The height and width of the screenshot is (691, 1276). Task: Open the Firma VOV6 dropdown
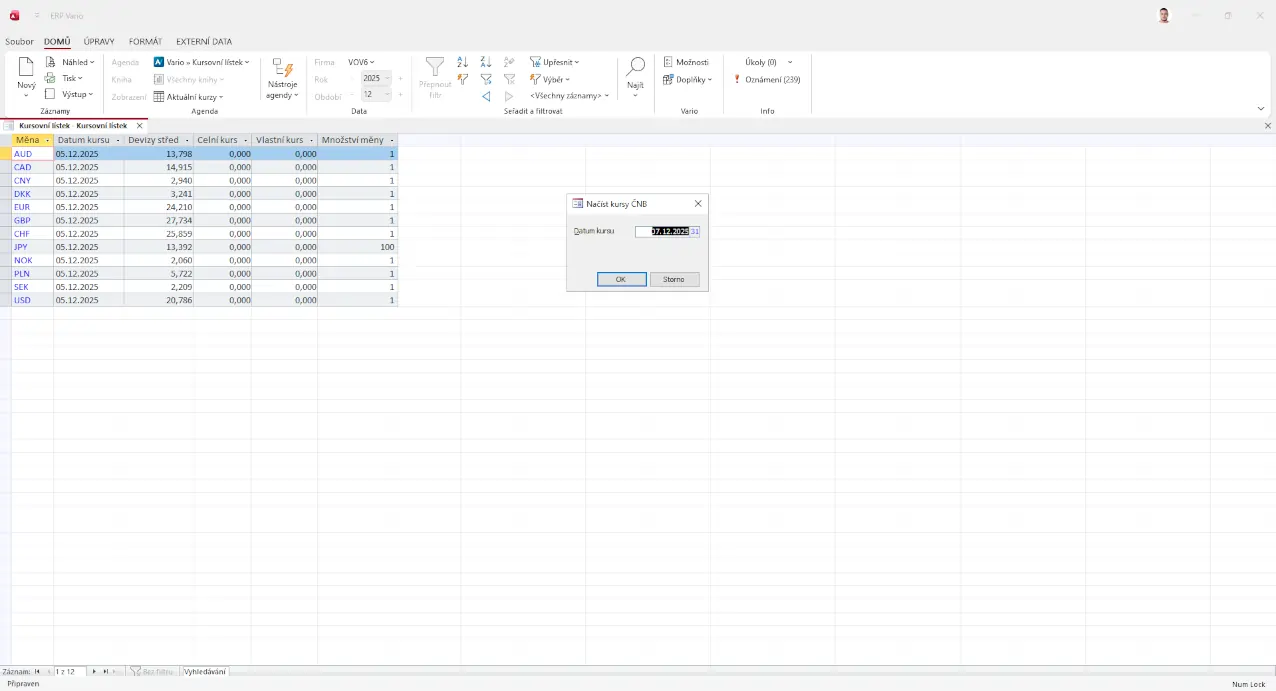pos(361,62)
